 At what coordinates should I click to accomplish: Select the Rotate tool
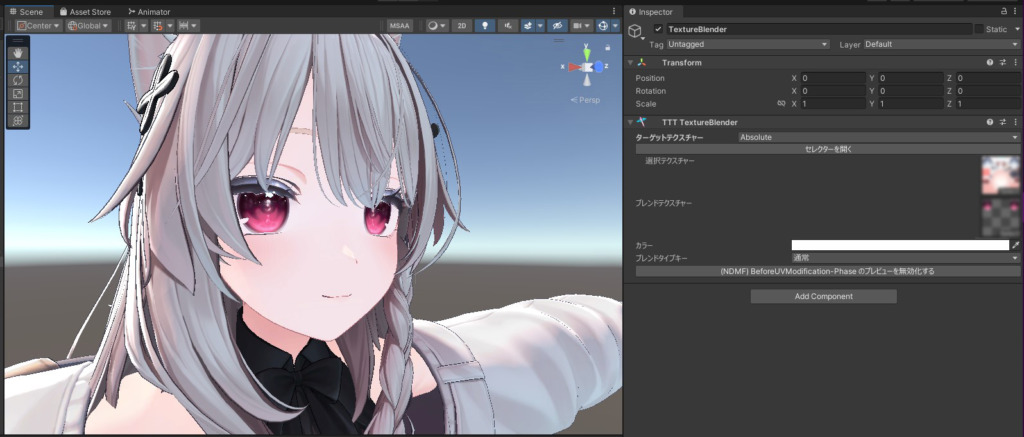[x=18, y=80]
